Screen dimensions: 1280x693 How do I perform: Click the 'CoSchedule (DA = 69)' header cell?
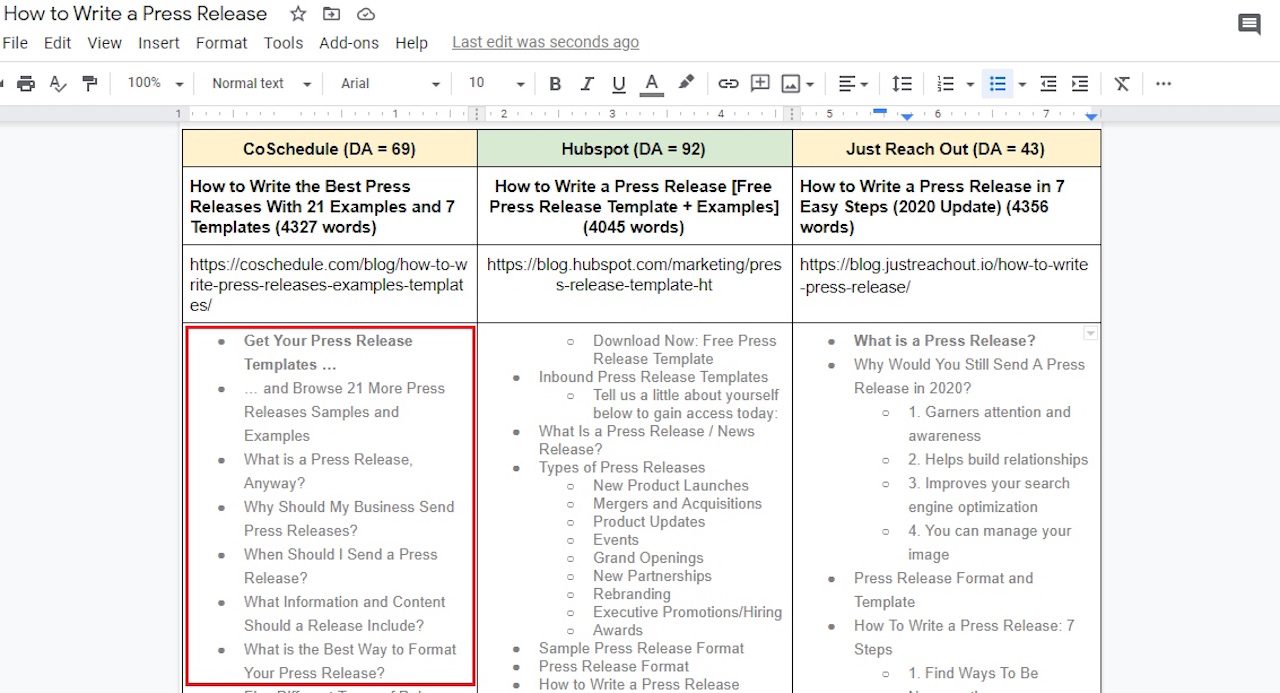[329, 149]
